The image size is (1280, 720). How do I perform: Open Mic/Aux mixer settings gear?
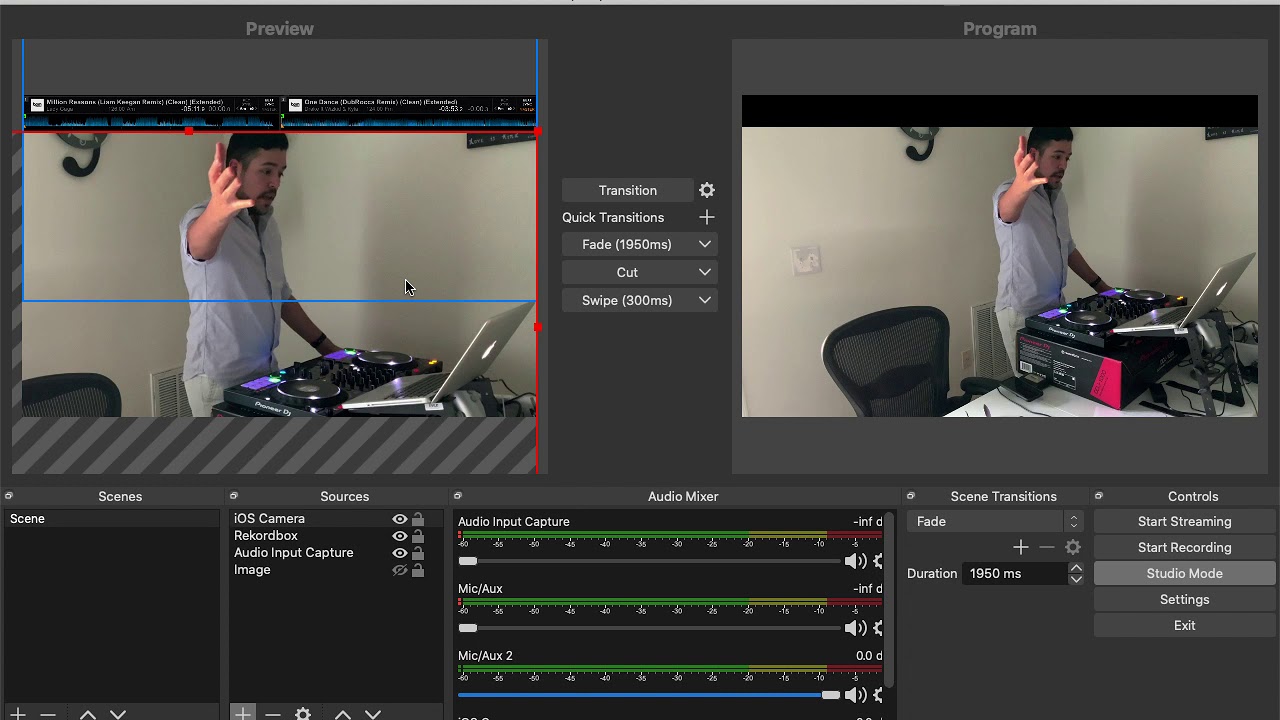click(x=879, y=628)
